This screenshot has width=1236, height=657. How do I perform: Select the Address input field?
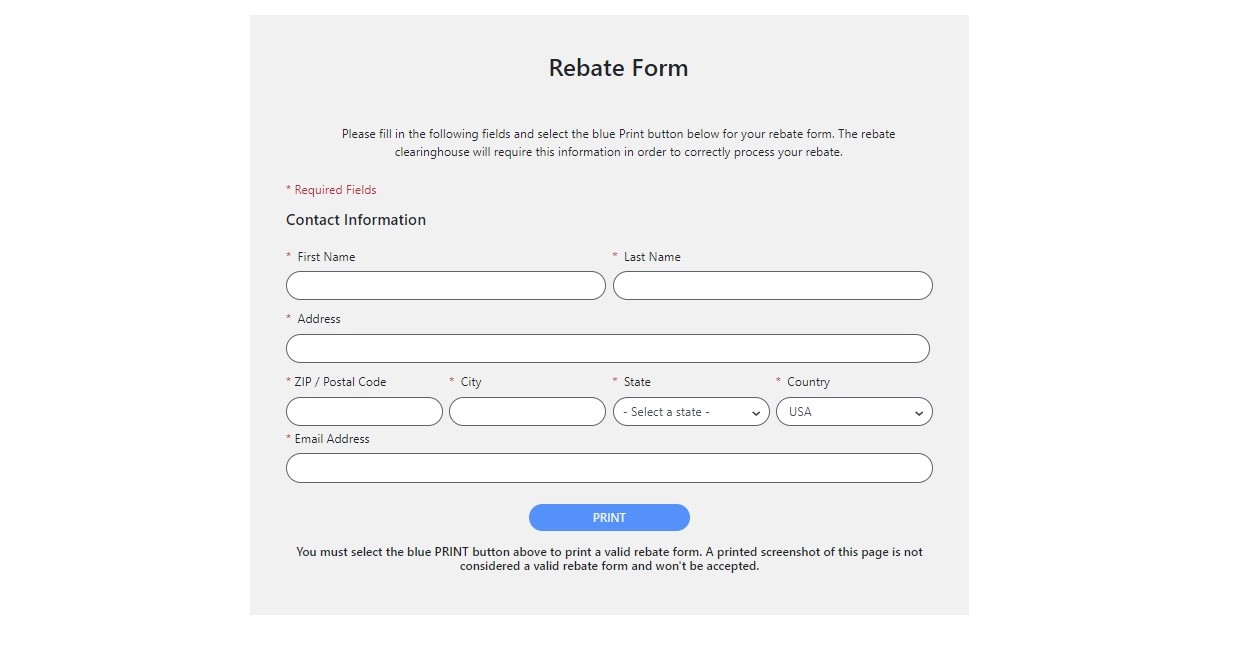[608, 348]
